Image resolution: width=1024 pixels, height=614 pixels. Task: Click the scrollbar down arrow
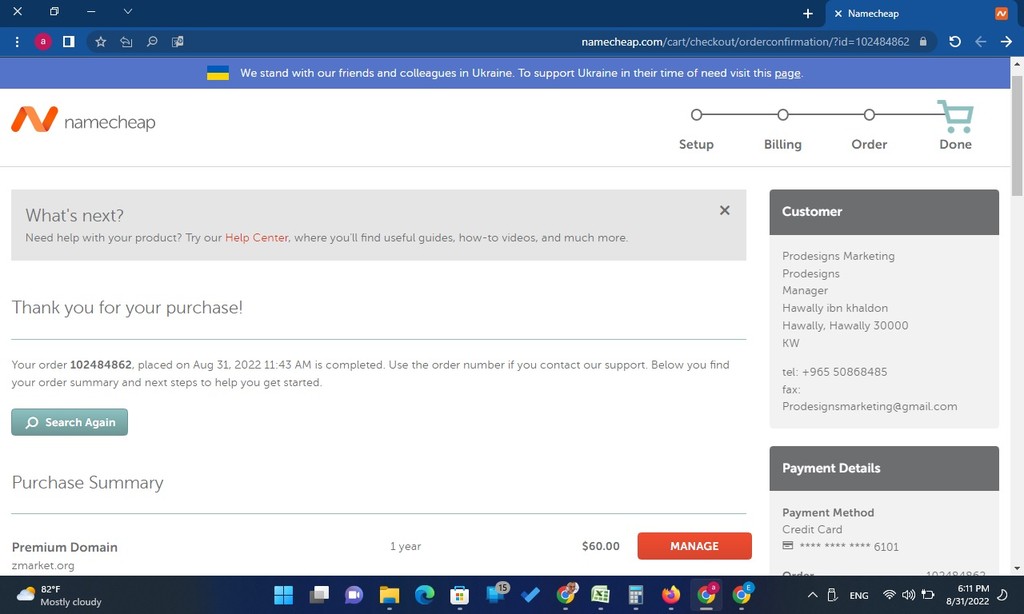coord(1017,568)
